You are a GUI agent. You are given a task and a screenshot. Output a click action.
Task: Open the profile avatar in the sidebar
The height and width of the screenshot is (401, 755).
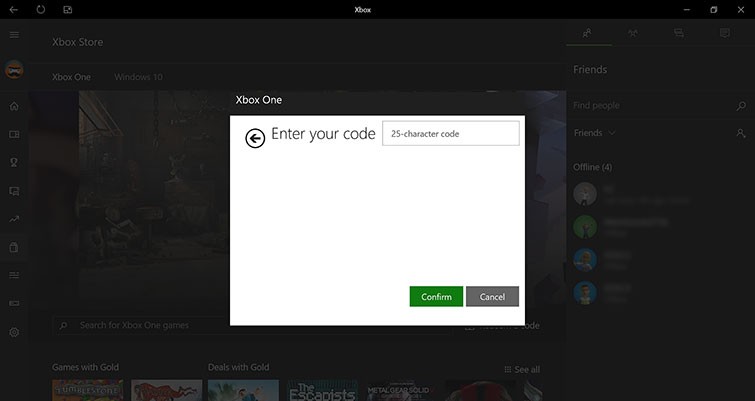pyautogui.click(x=14, y=70)
